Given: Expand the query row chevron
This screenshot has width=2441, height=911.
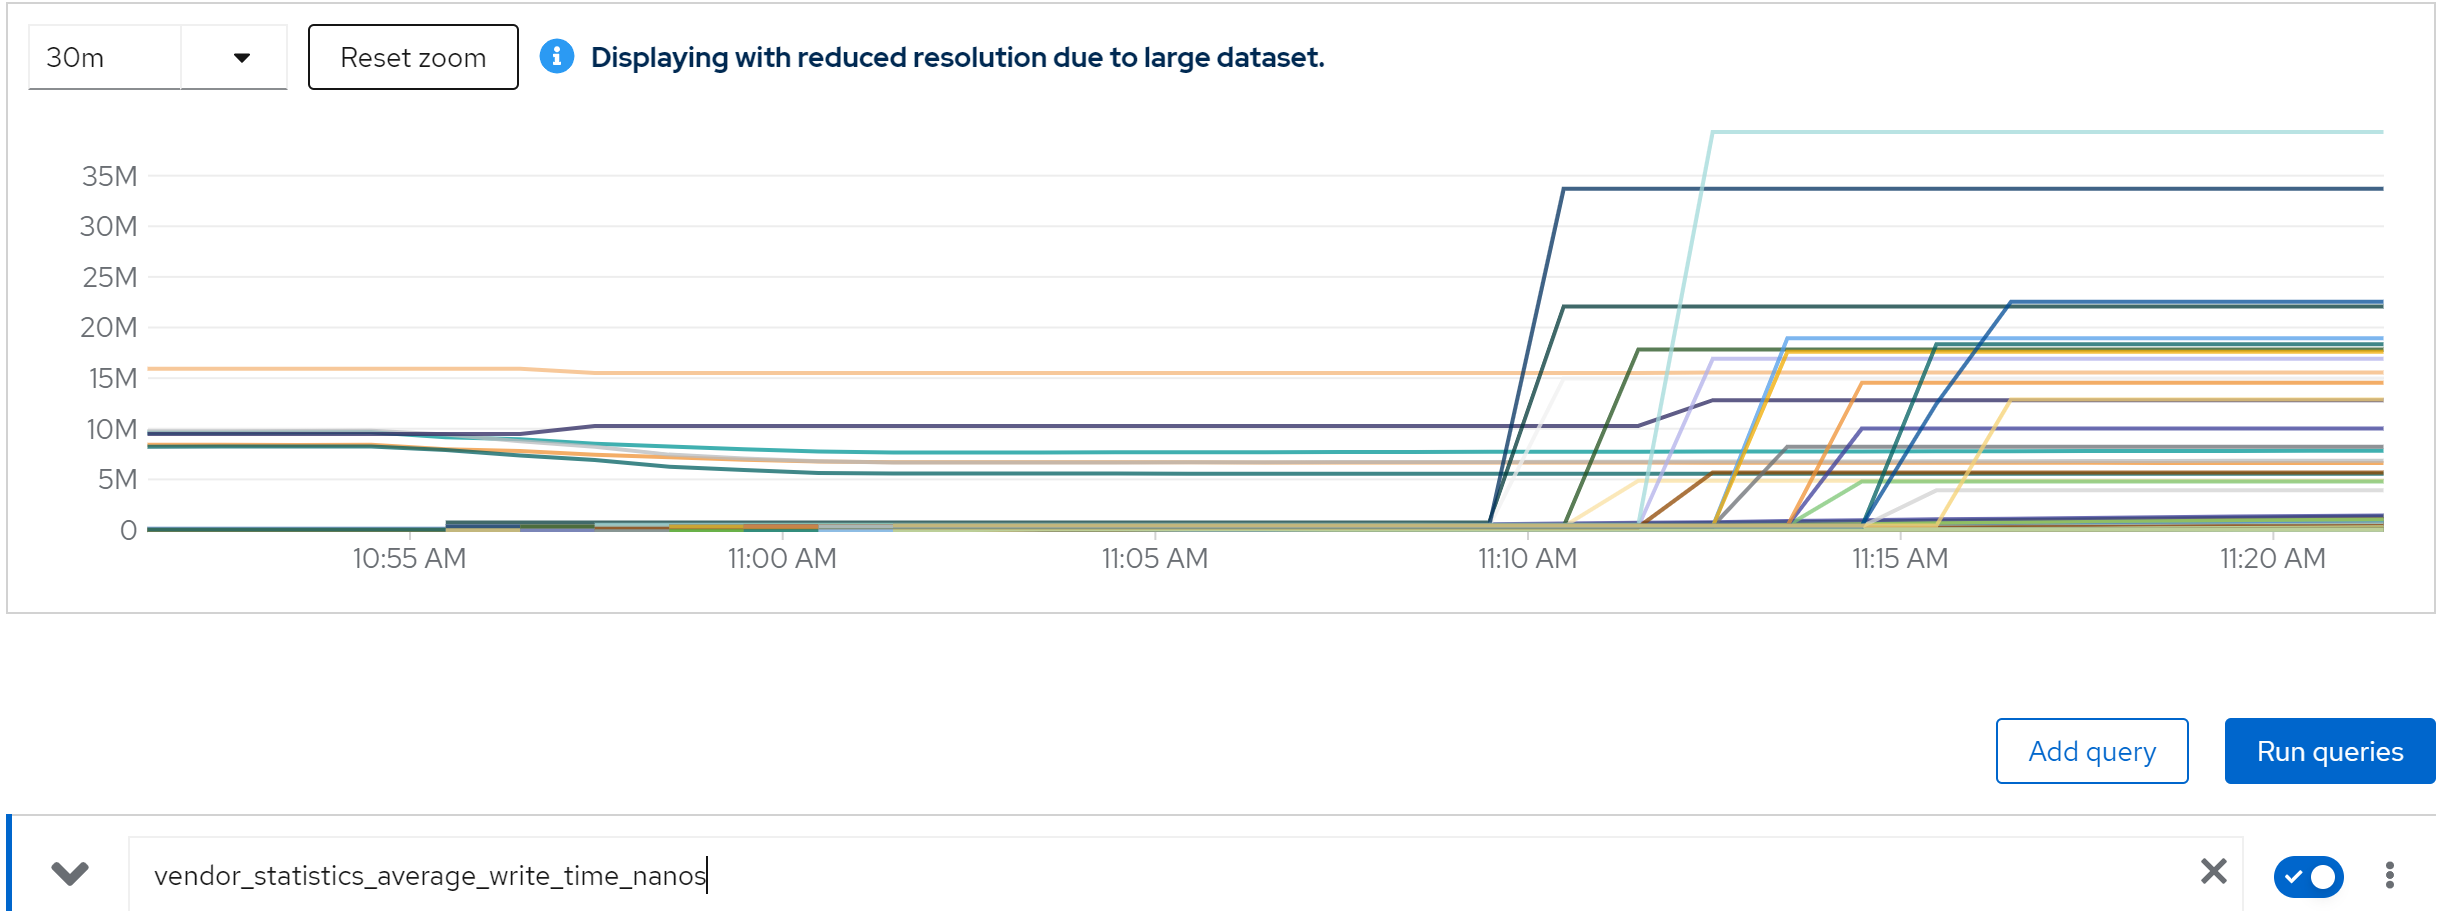Looking at the screenshot, I should (x=70, y=874).
